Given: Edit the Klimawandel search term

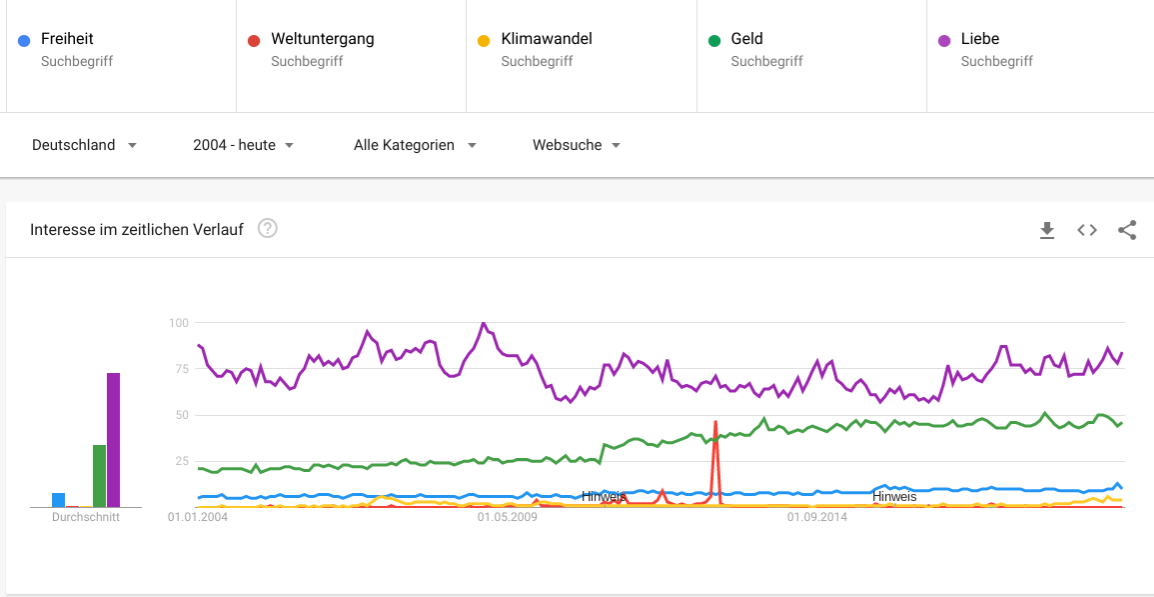Looking at the screenshot, I should tap(546, 39).
